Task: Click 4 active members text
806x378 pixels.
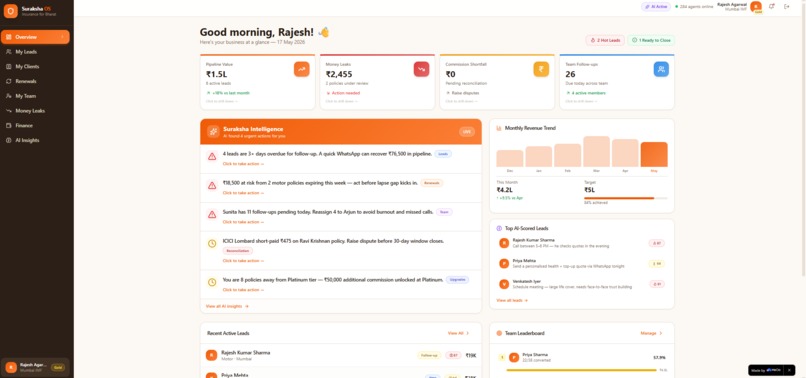Action: point(589,93)
